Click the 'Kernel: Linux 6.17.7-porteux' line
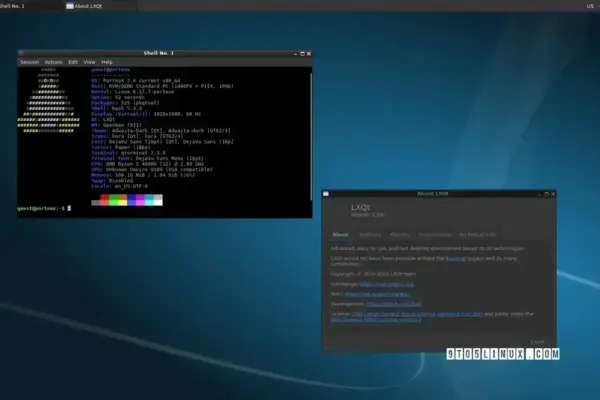This screenshot has height=400, width=600. pos(133,92)
